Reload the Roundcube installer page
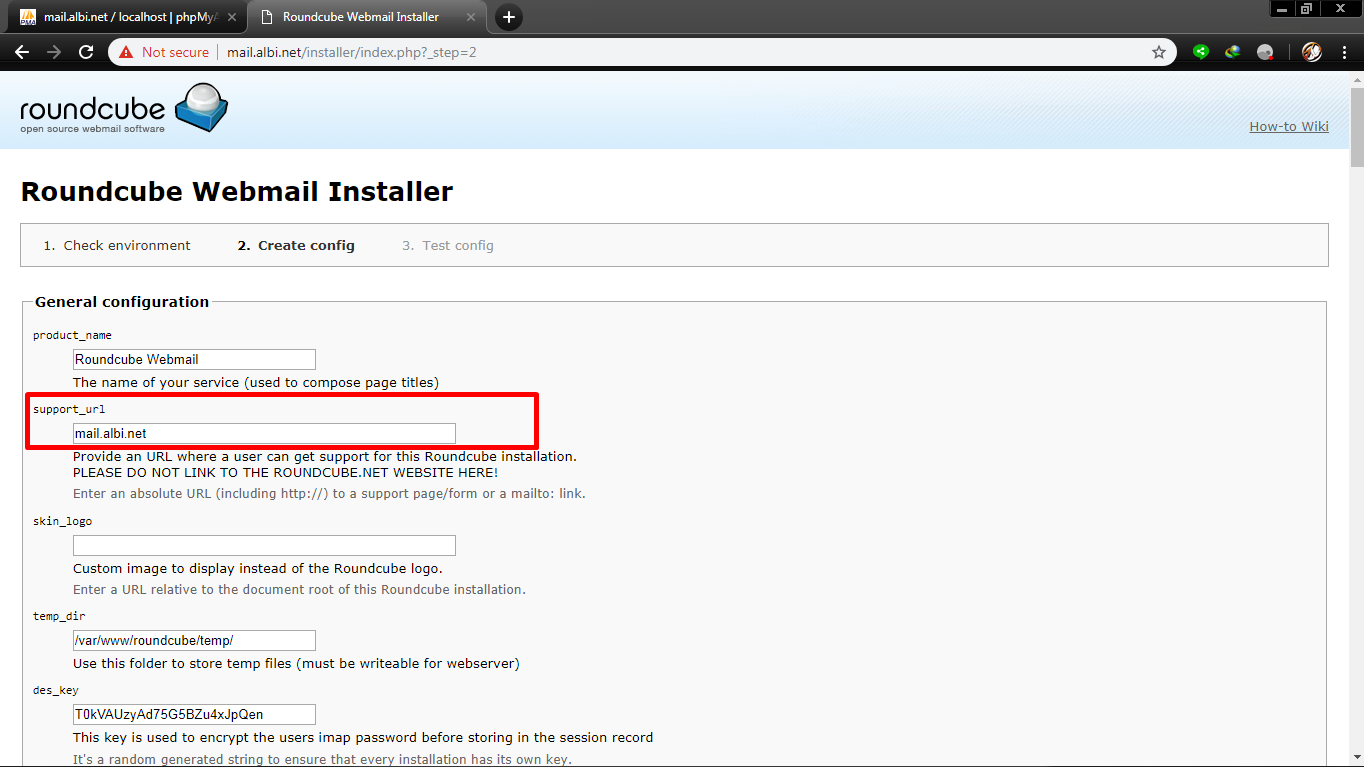The width and height of the screenshot is (1364, 767). pyautogui.click(x=86, y=52)
